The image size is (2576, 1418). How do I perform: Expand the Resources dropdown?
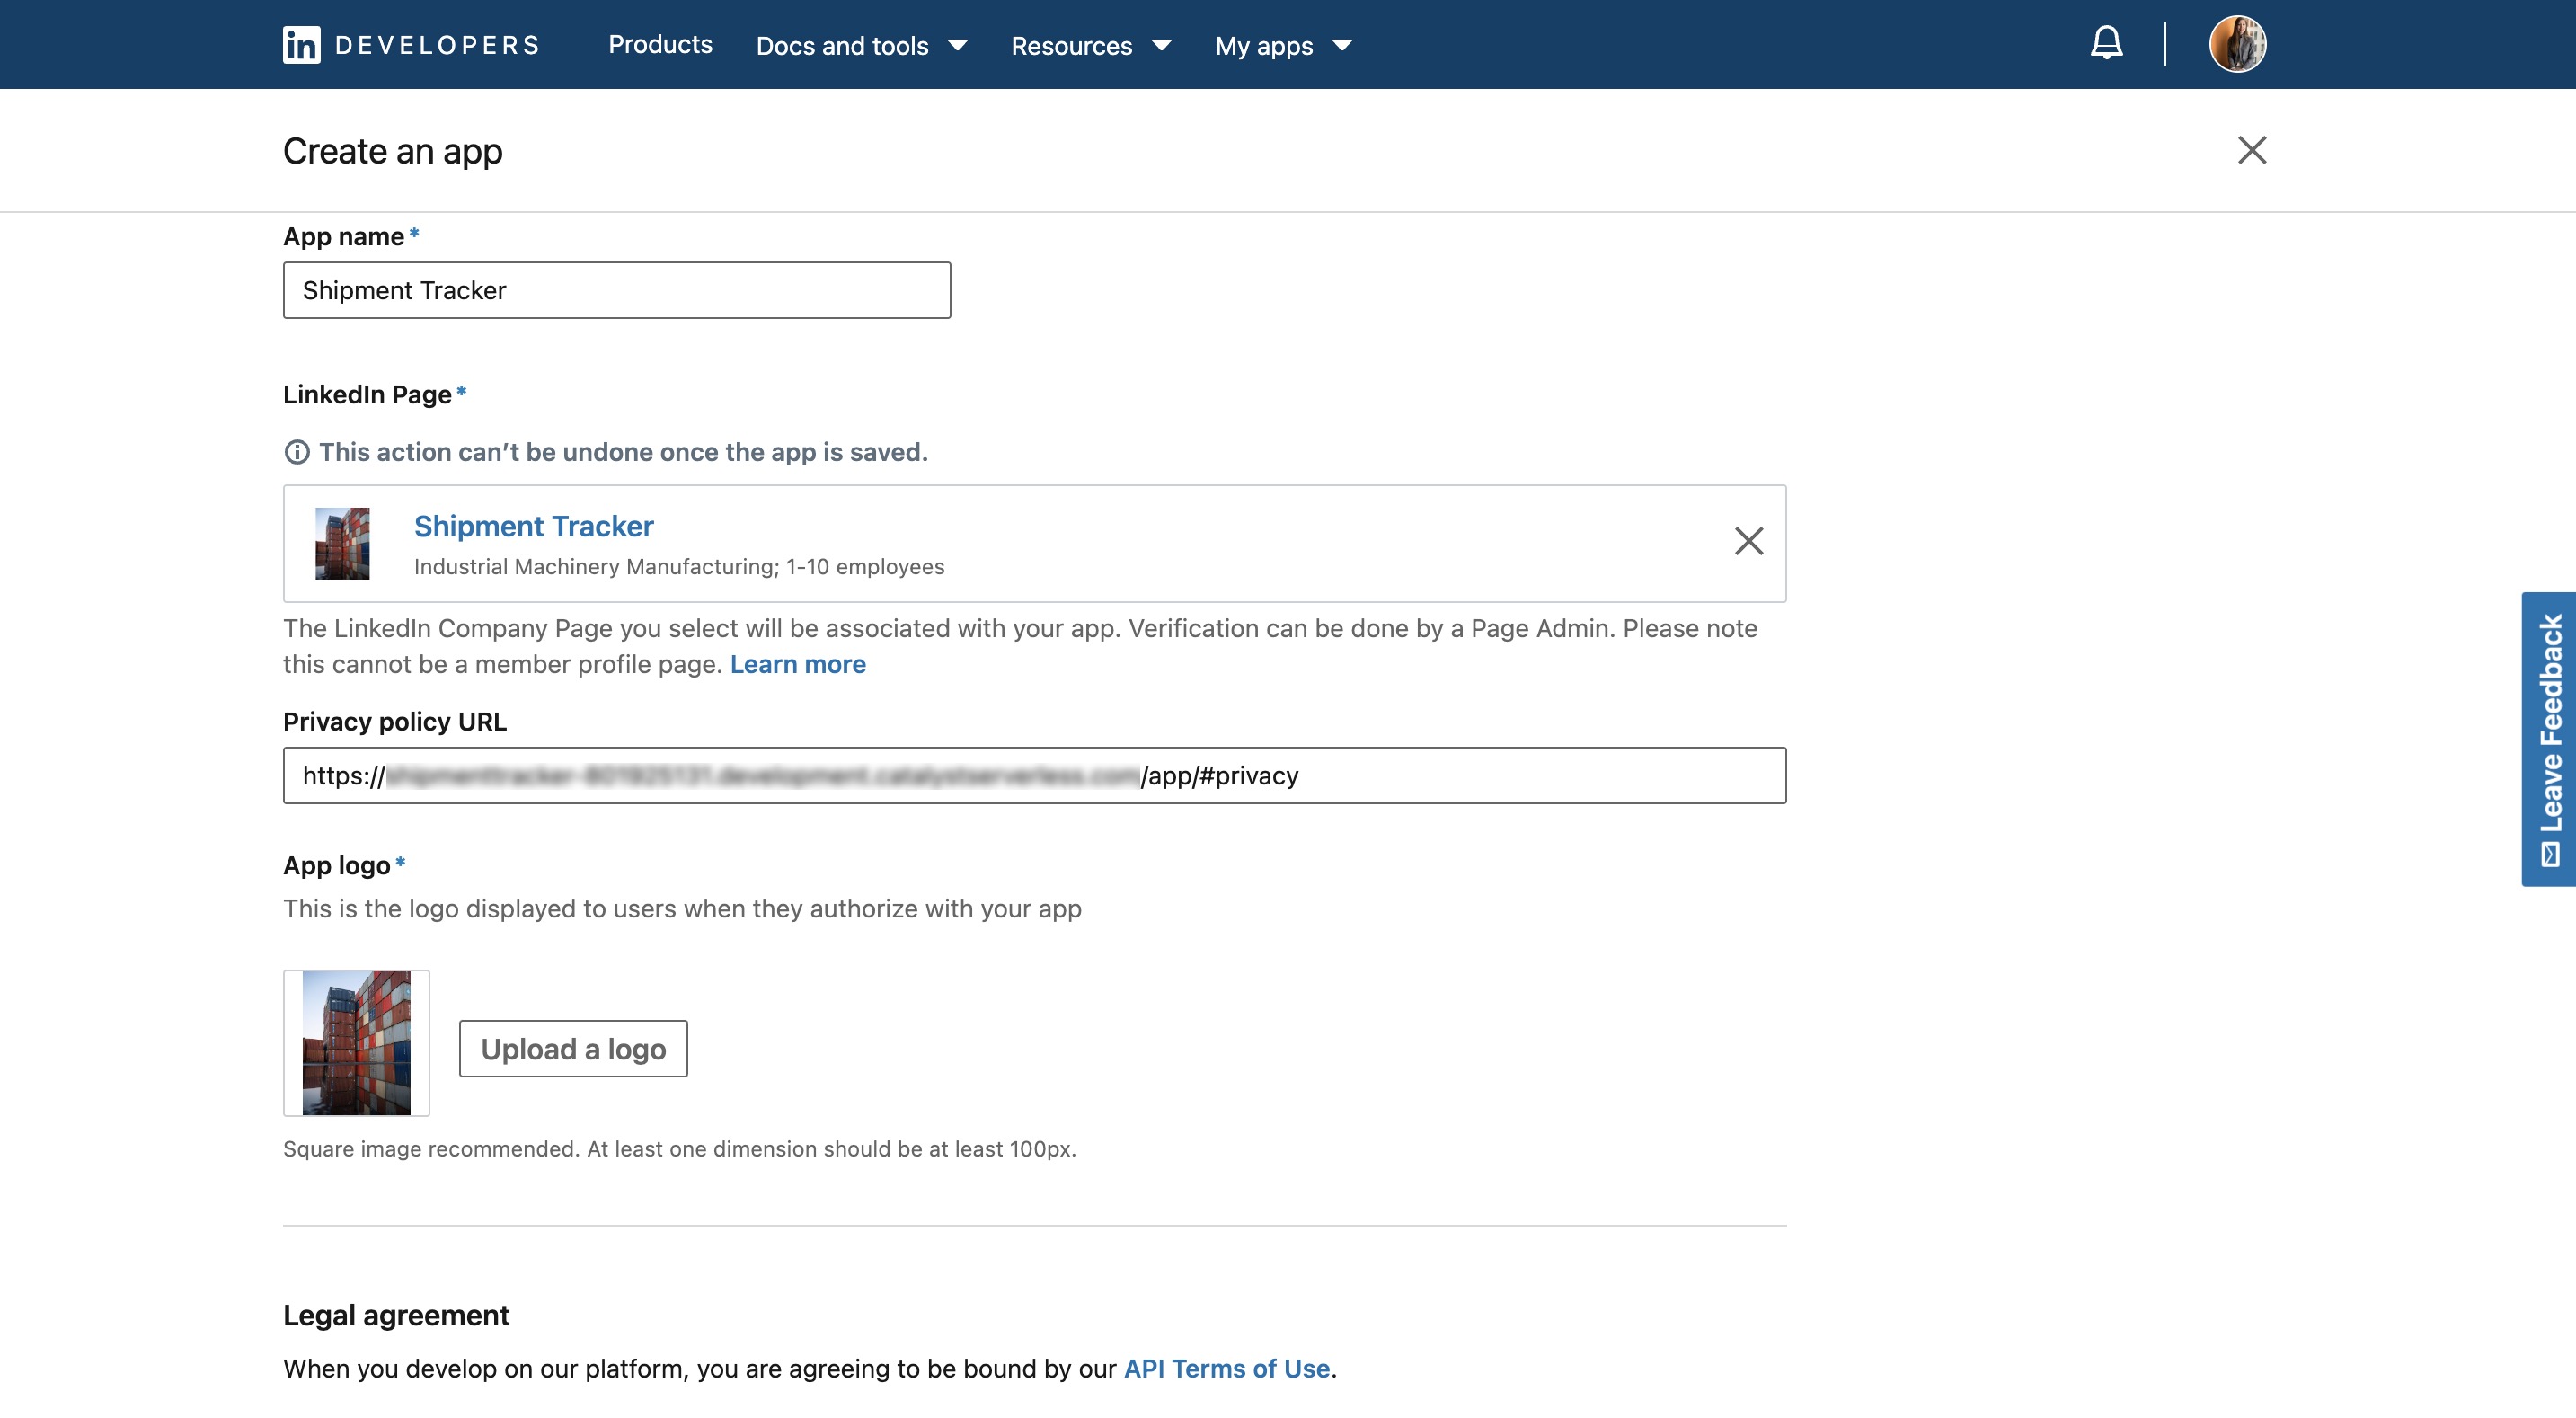tap(1092, 45)
